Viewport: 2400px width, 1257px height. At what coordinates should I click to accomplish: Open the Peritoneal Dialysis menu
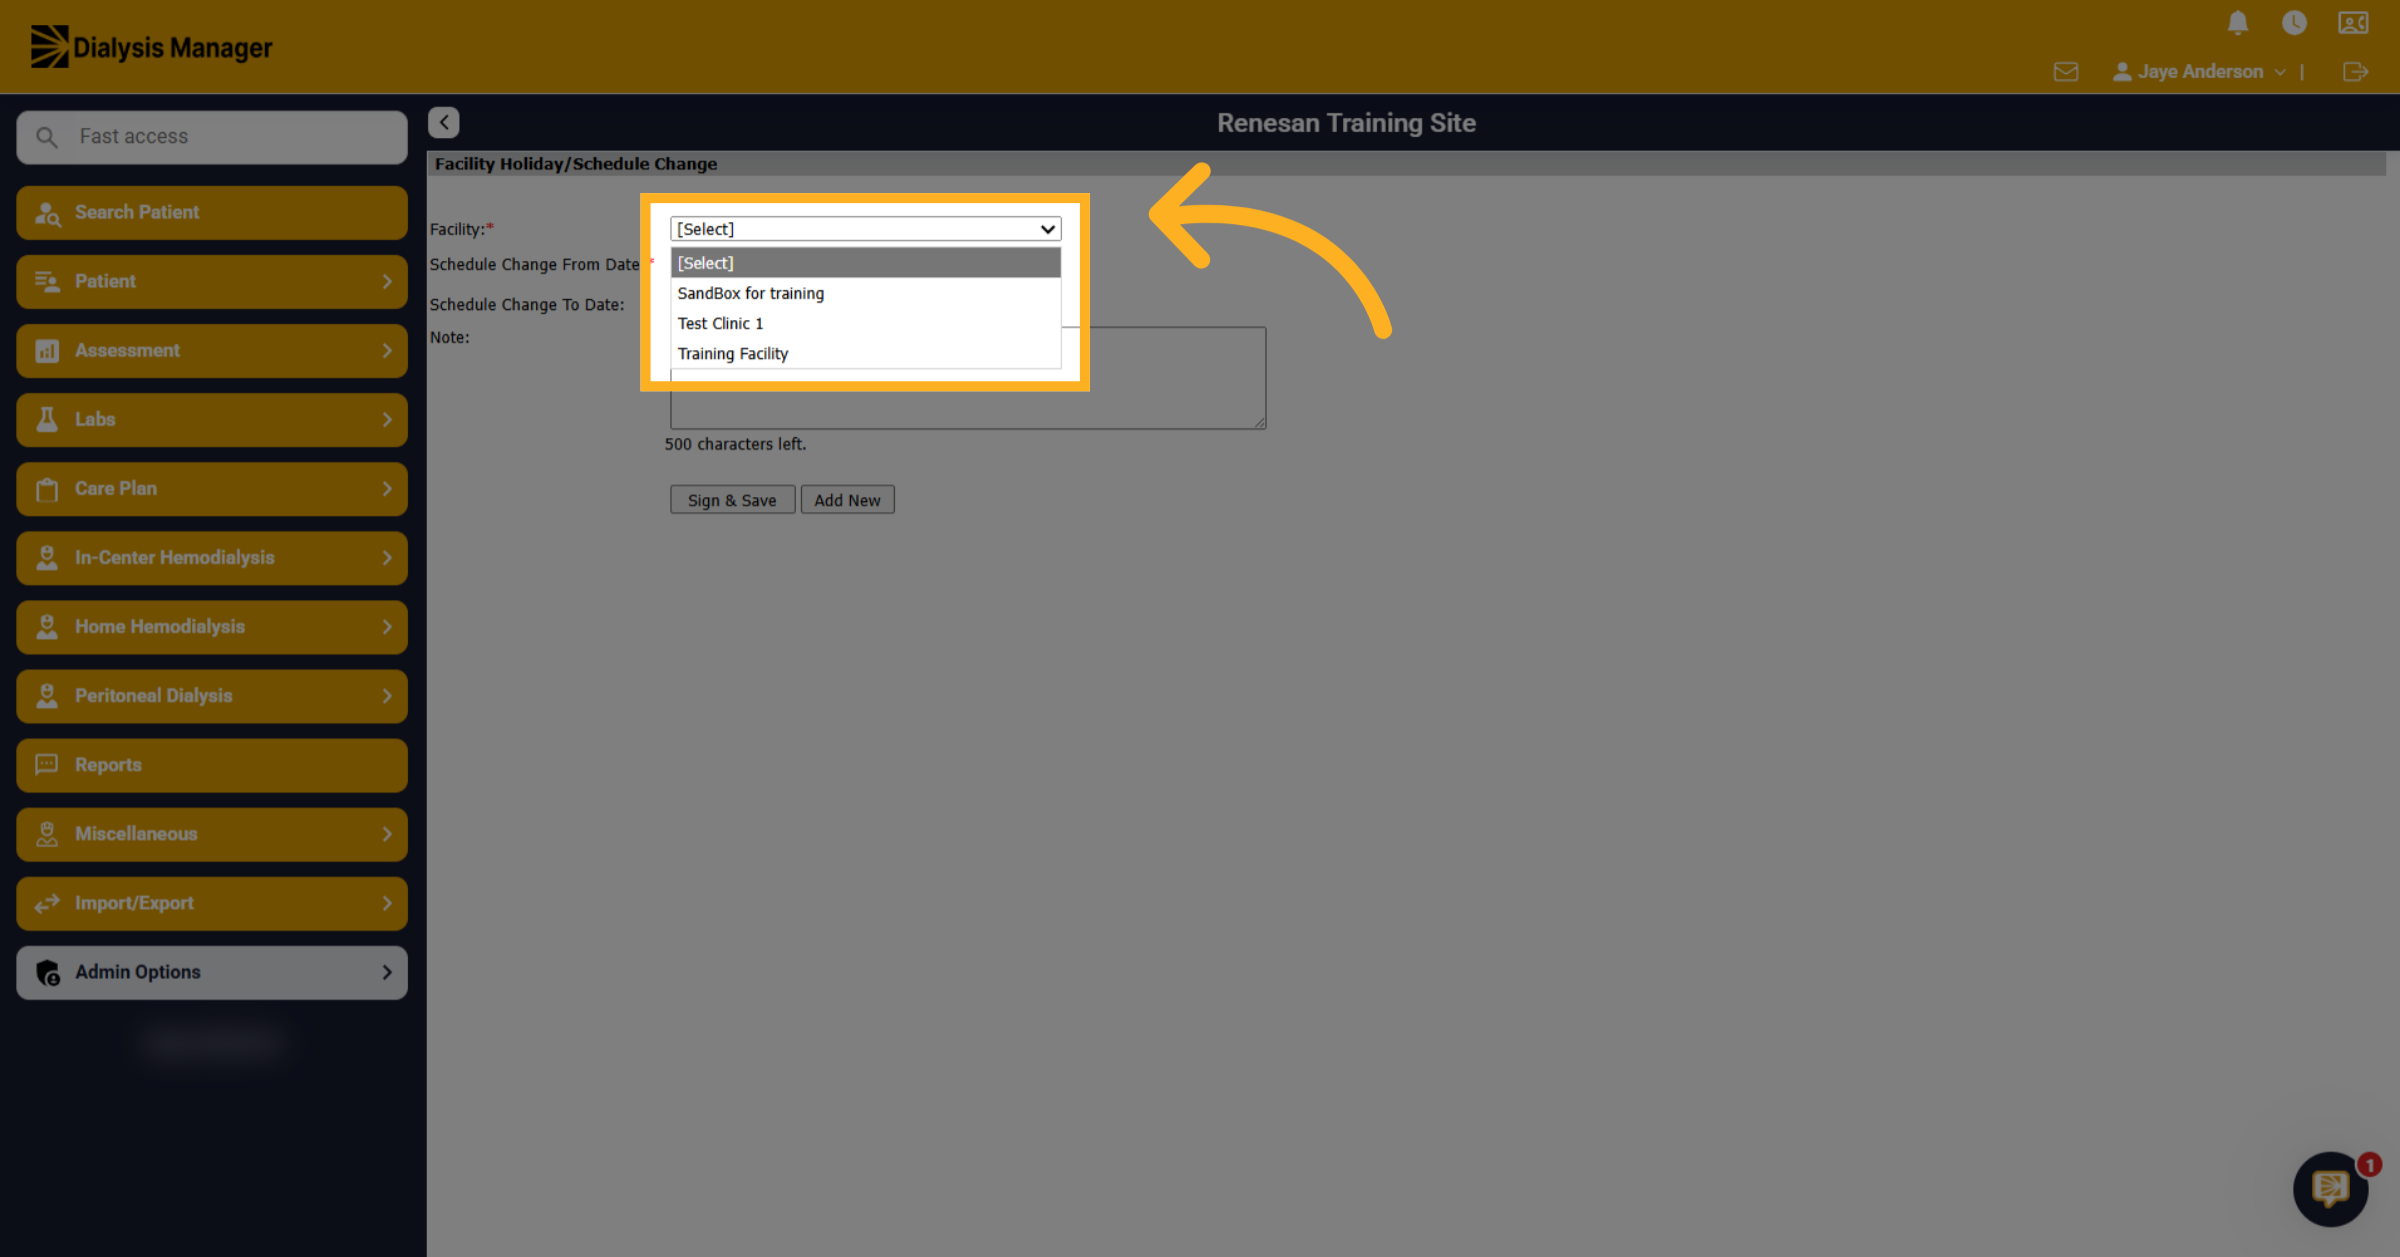coord(212,696)
